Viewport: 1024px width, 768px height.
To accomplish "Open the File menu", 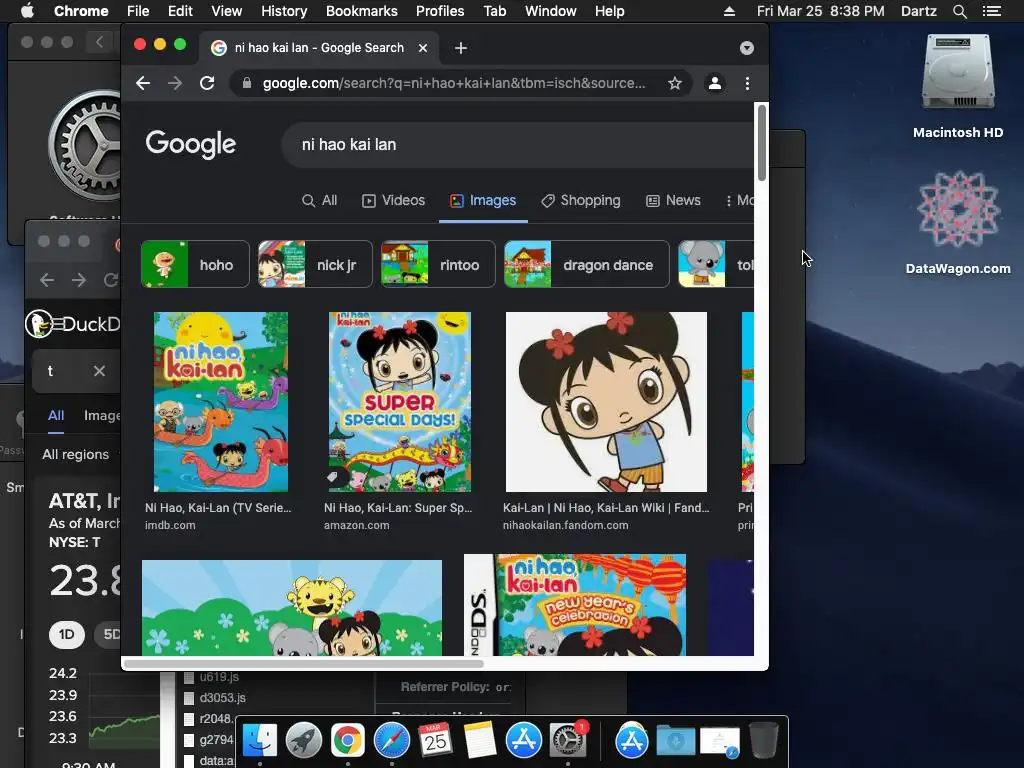I will click(x=138, y=11).
